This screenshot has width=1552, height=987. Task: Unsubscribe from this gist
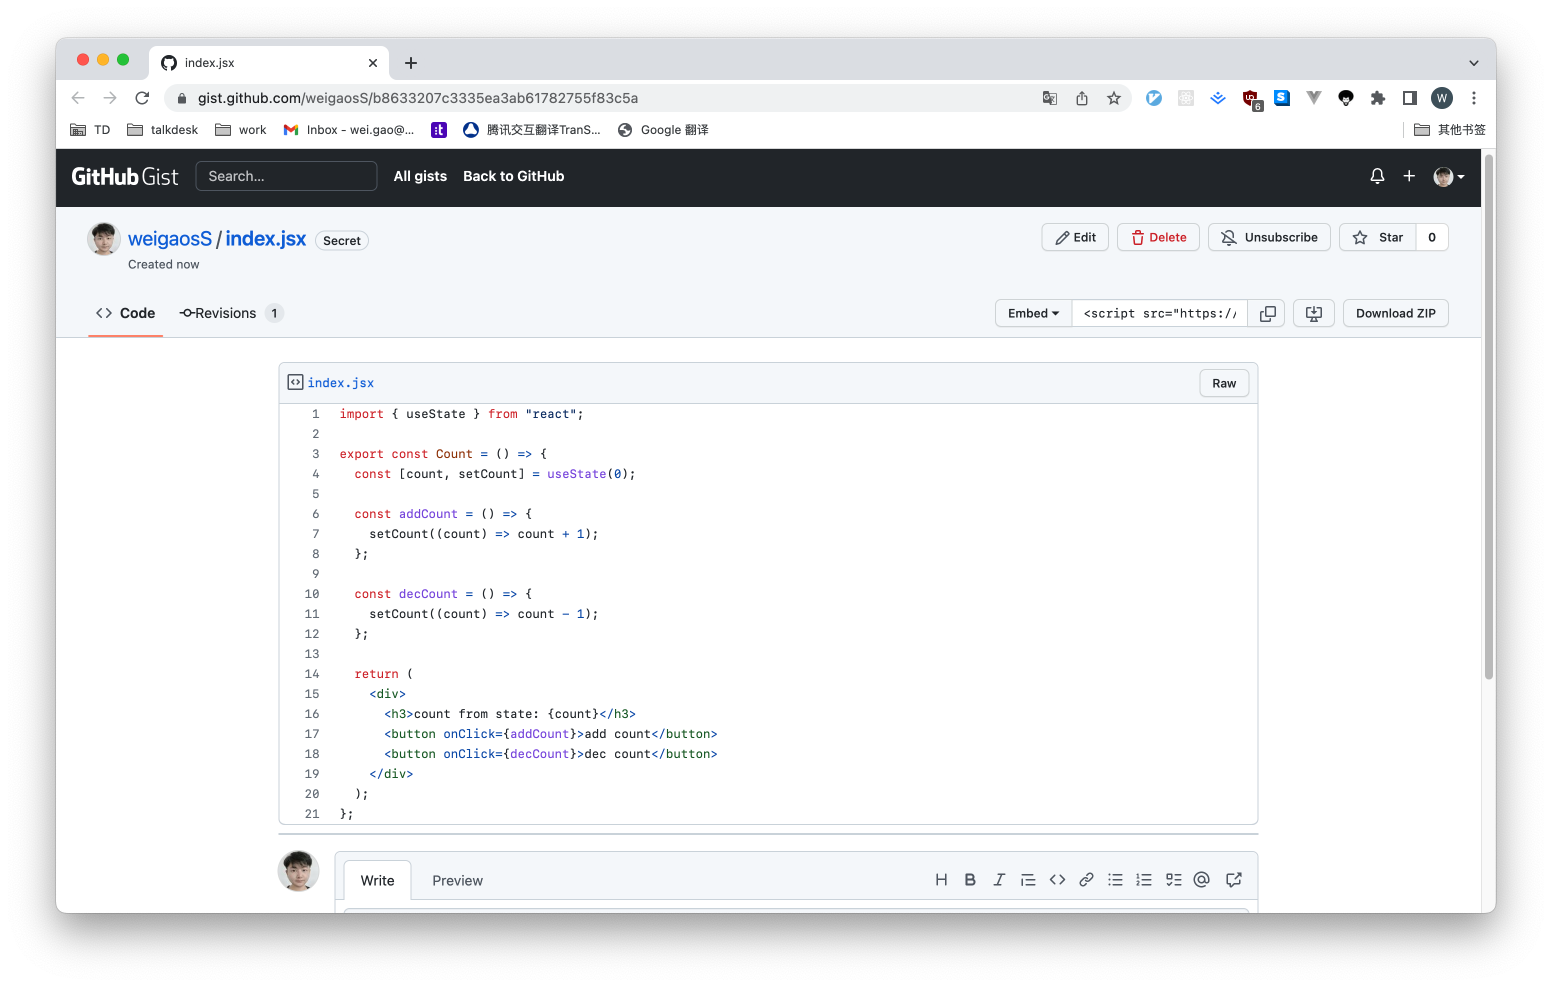pos(1269,237)
